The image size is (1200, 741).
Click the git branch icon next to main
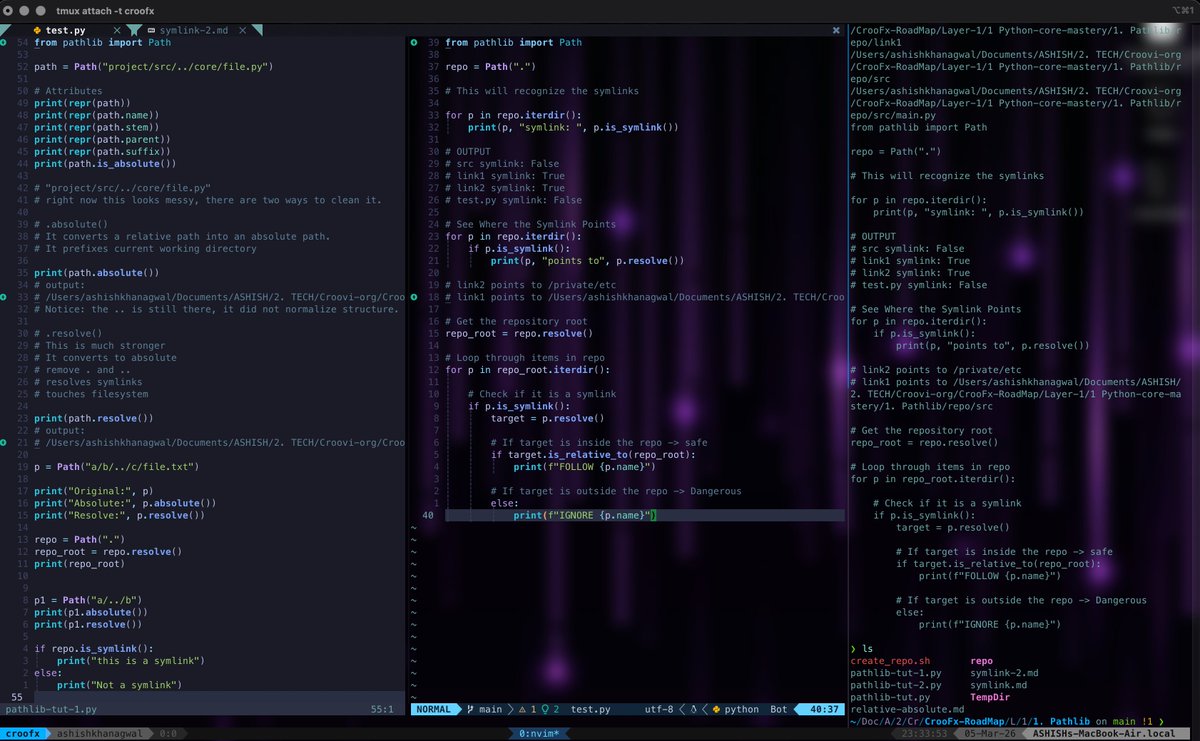click(470, 709)
